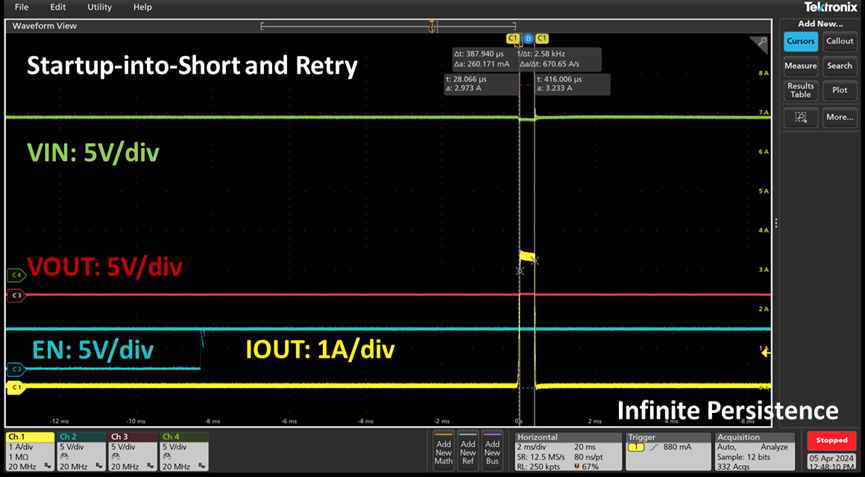The image size is (865, 477).
Task: Click the Measure button
Action: [800, 65]
